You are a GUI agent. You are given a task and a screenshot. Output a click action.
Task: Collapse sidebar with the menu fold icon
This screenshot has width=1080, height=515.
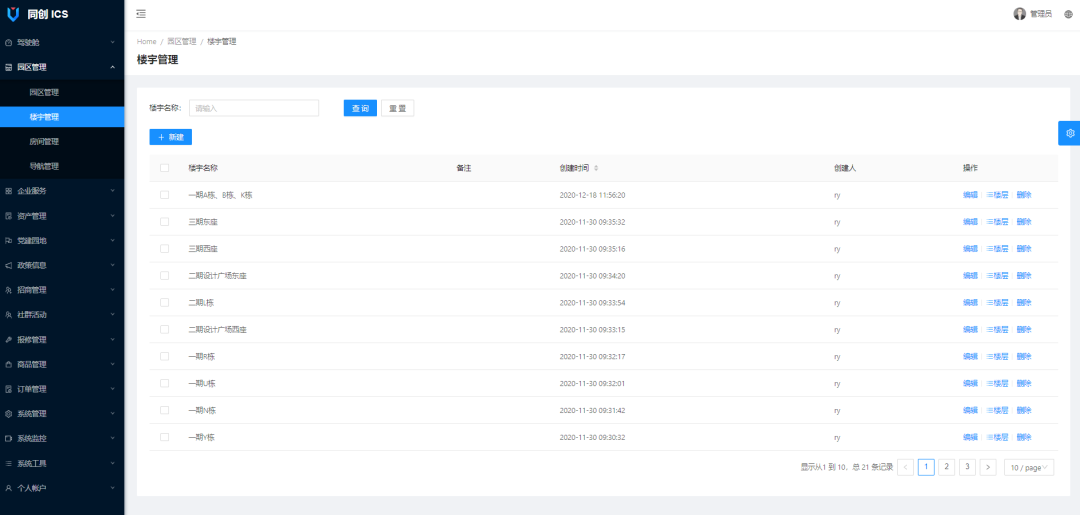141,14
